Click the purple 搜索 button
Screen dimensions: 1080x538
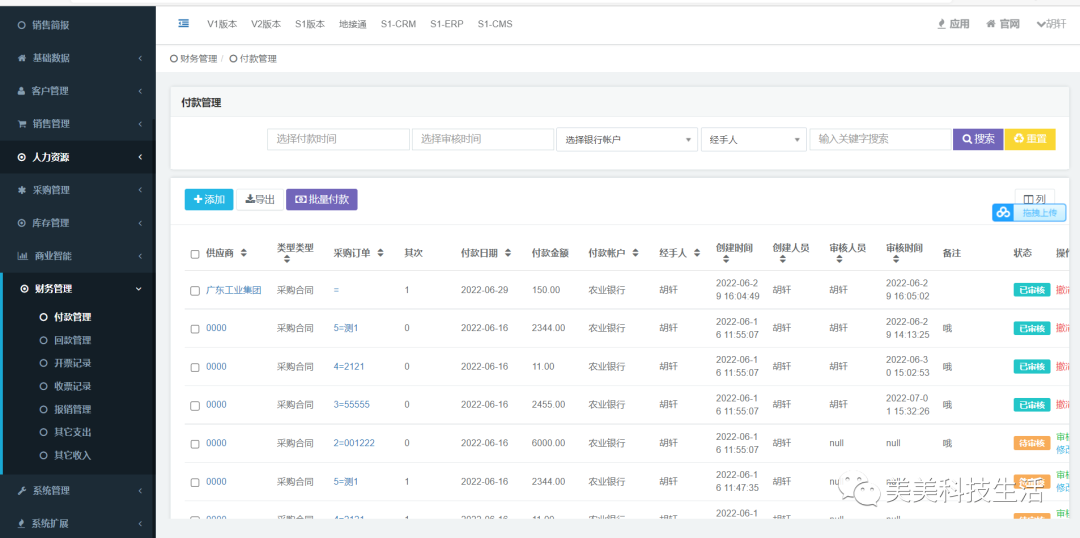point(977,139)
